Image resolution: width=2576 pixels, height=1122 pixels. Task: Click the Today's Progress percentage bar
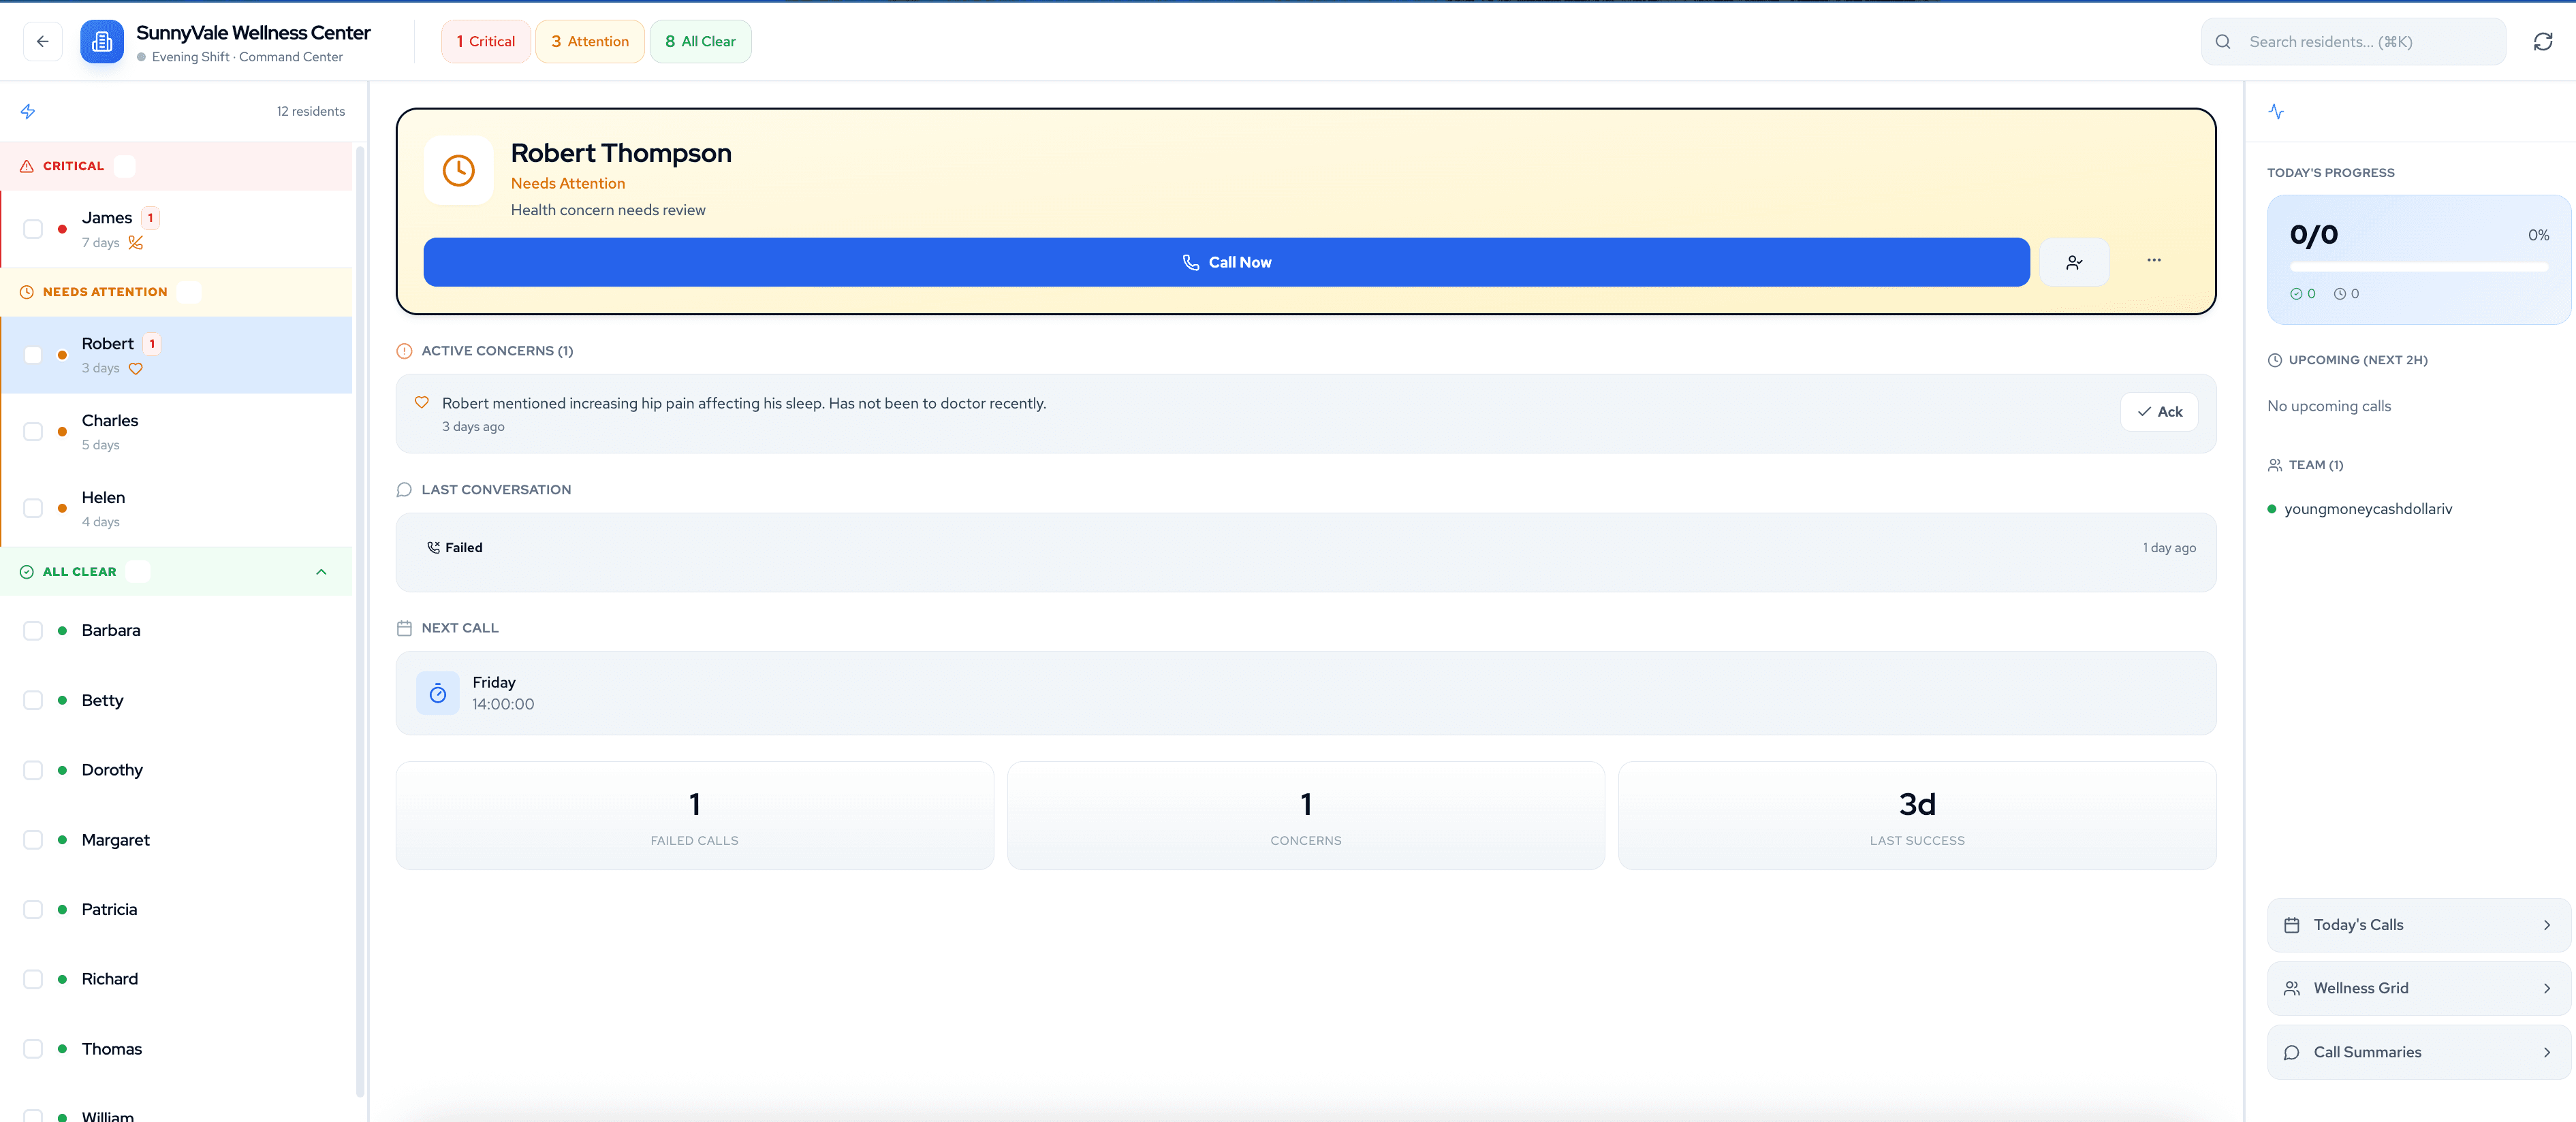2417,267
